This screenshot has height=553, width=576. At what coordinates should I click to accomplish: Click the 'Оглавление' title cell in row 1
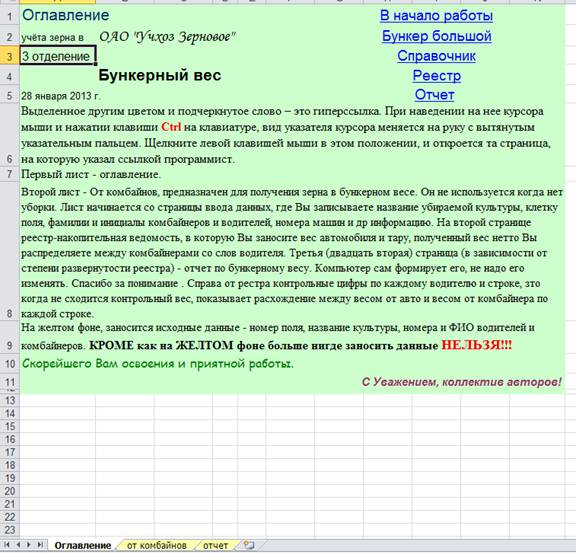(66, 15)
